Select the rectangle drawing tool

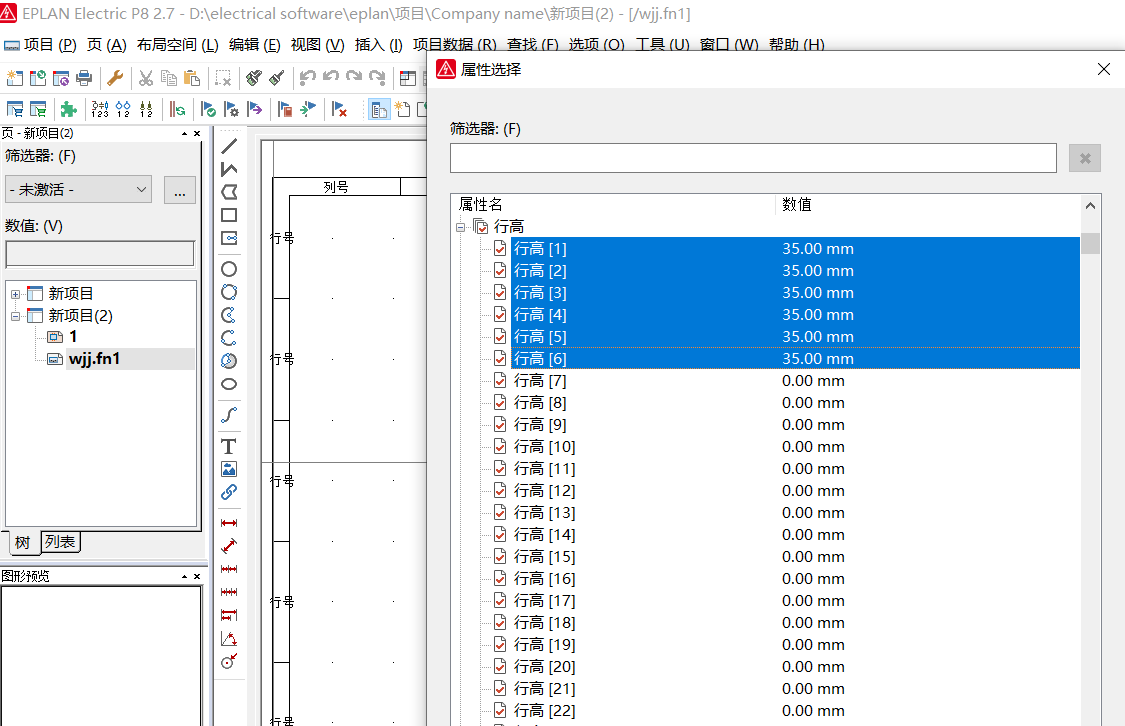tap(229, 215)
